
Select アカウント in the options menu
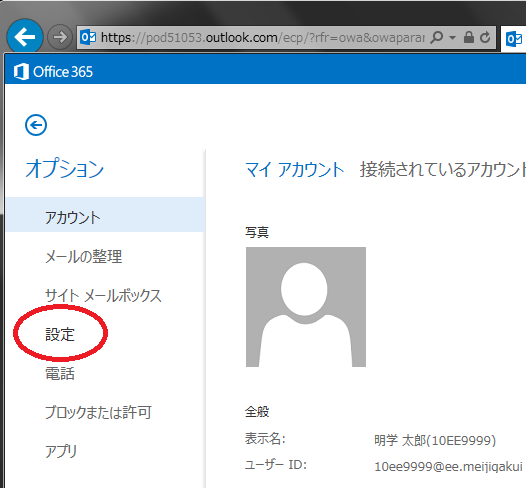[x=105, y=215]
